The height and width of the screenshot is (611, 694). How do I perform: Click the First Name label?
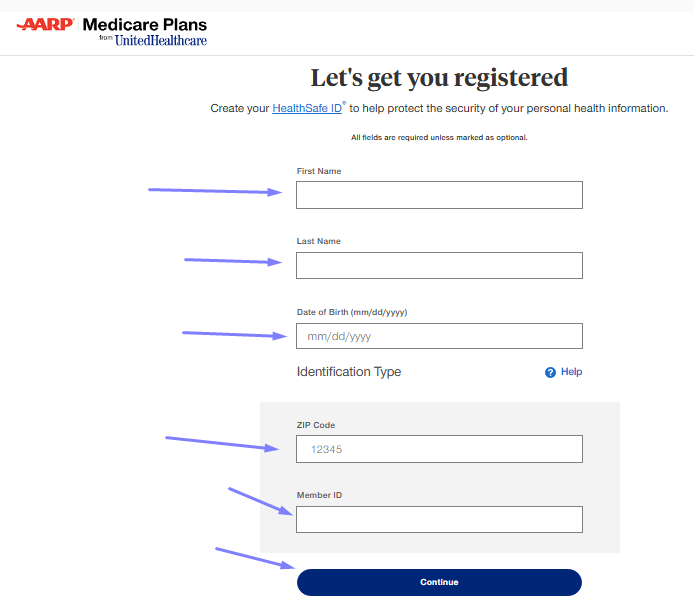319,171
